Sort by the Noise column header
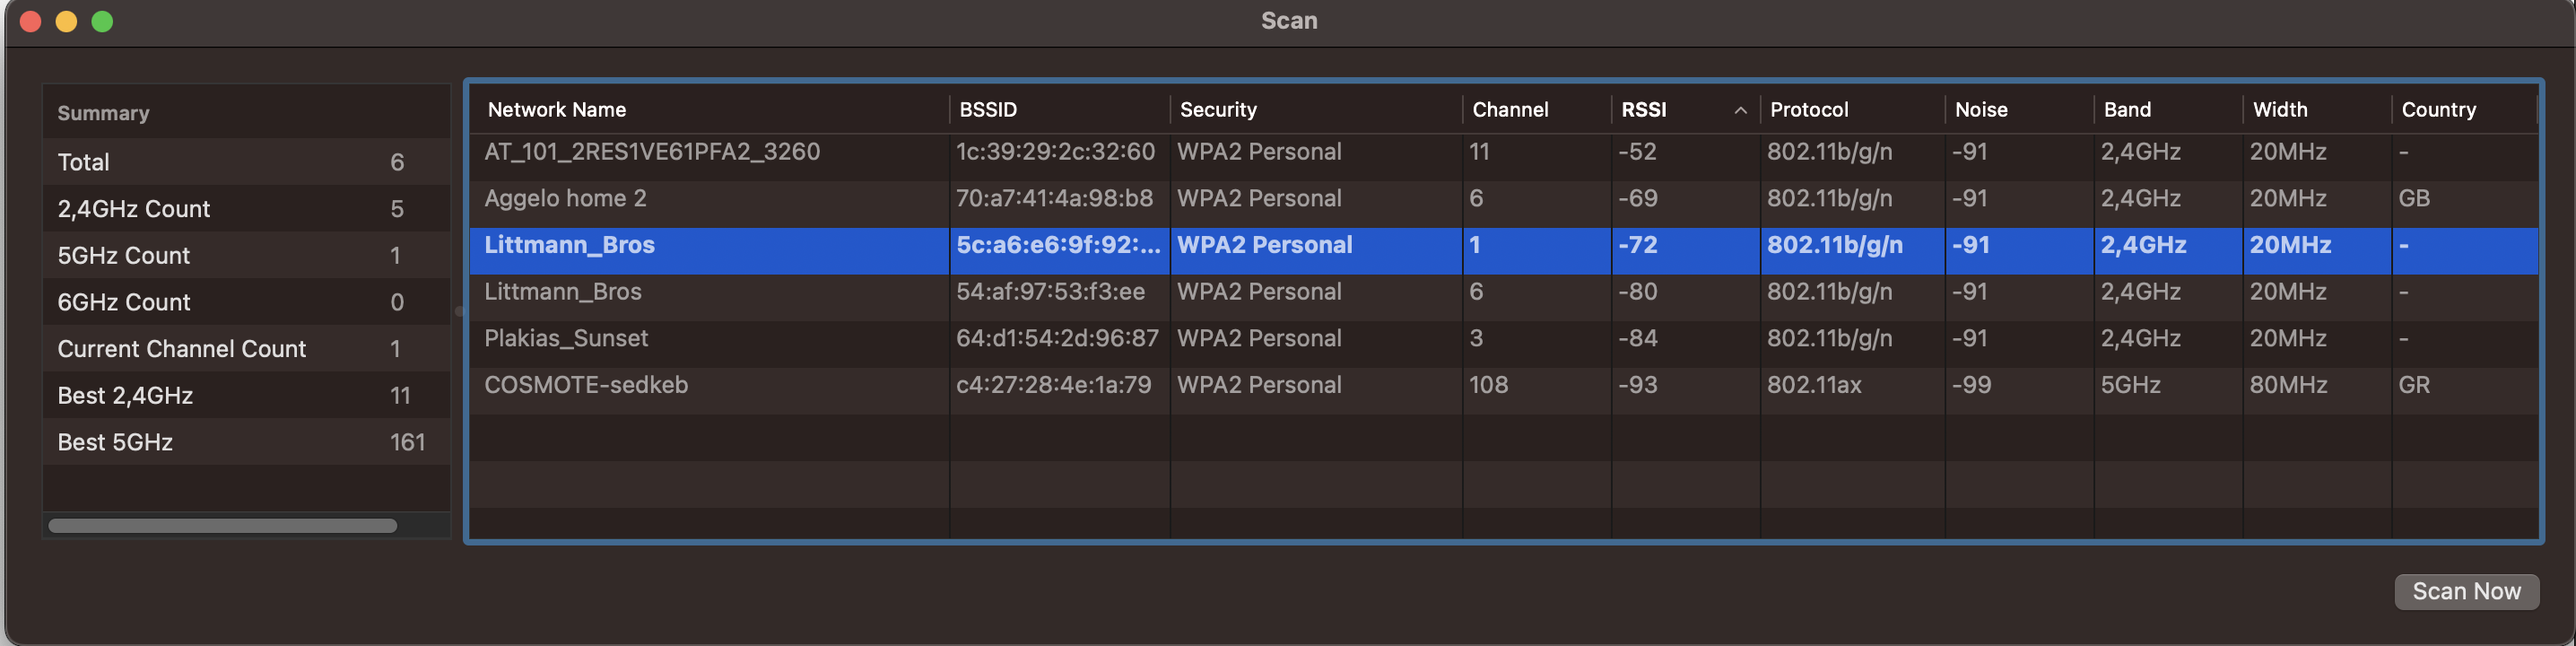This screenshot has height=646, width=2576. 1980,110
